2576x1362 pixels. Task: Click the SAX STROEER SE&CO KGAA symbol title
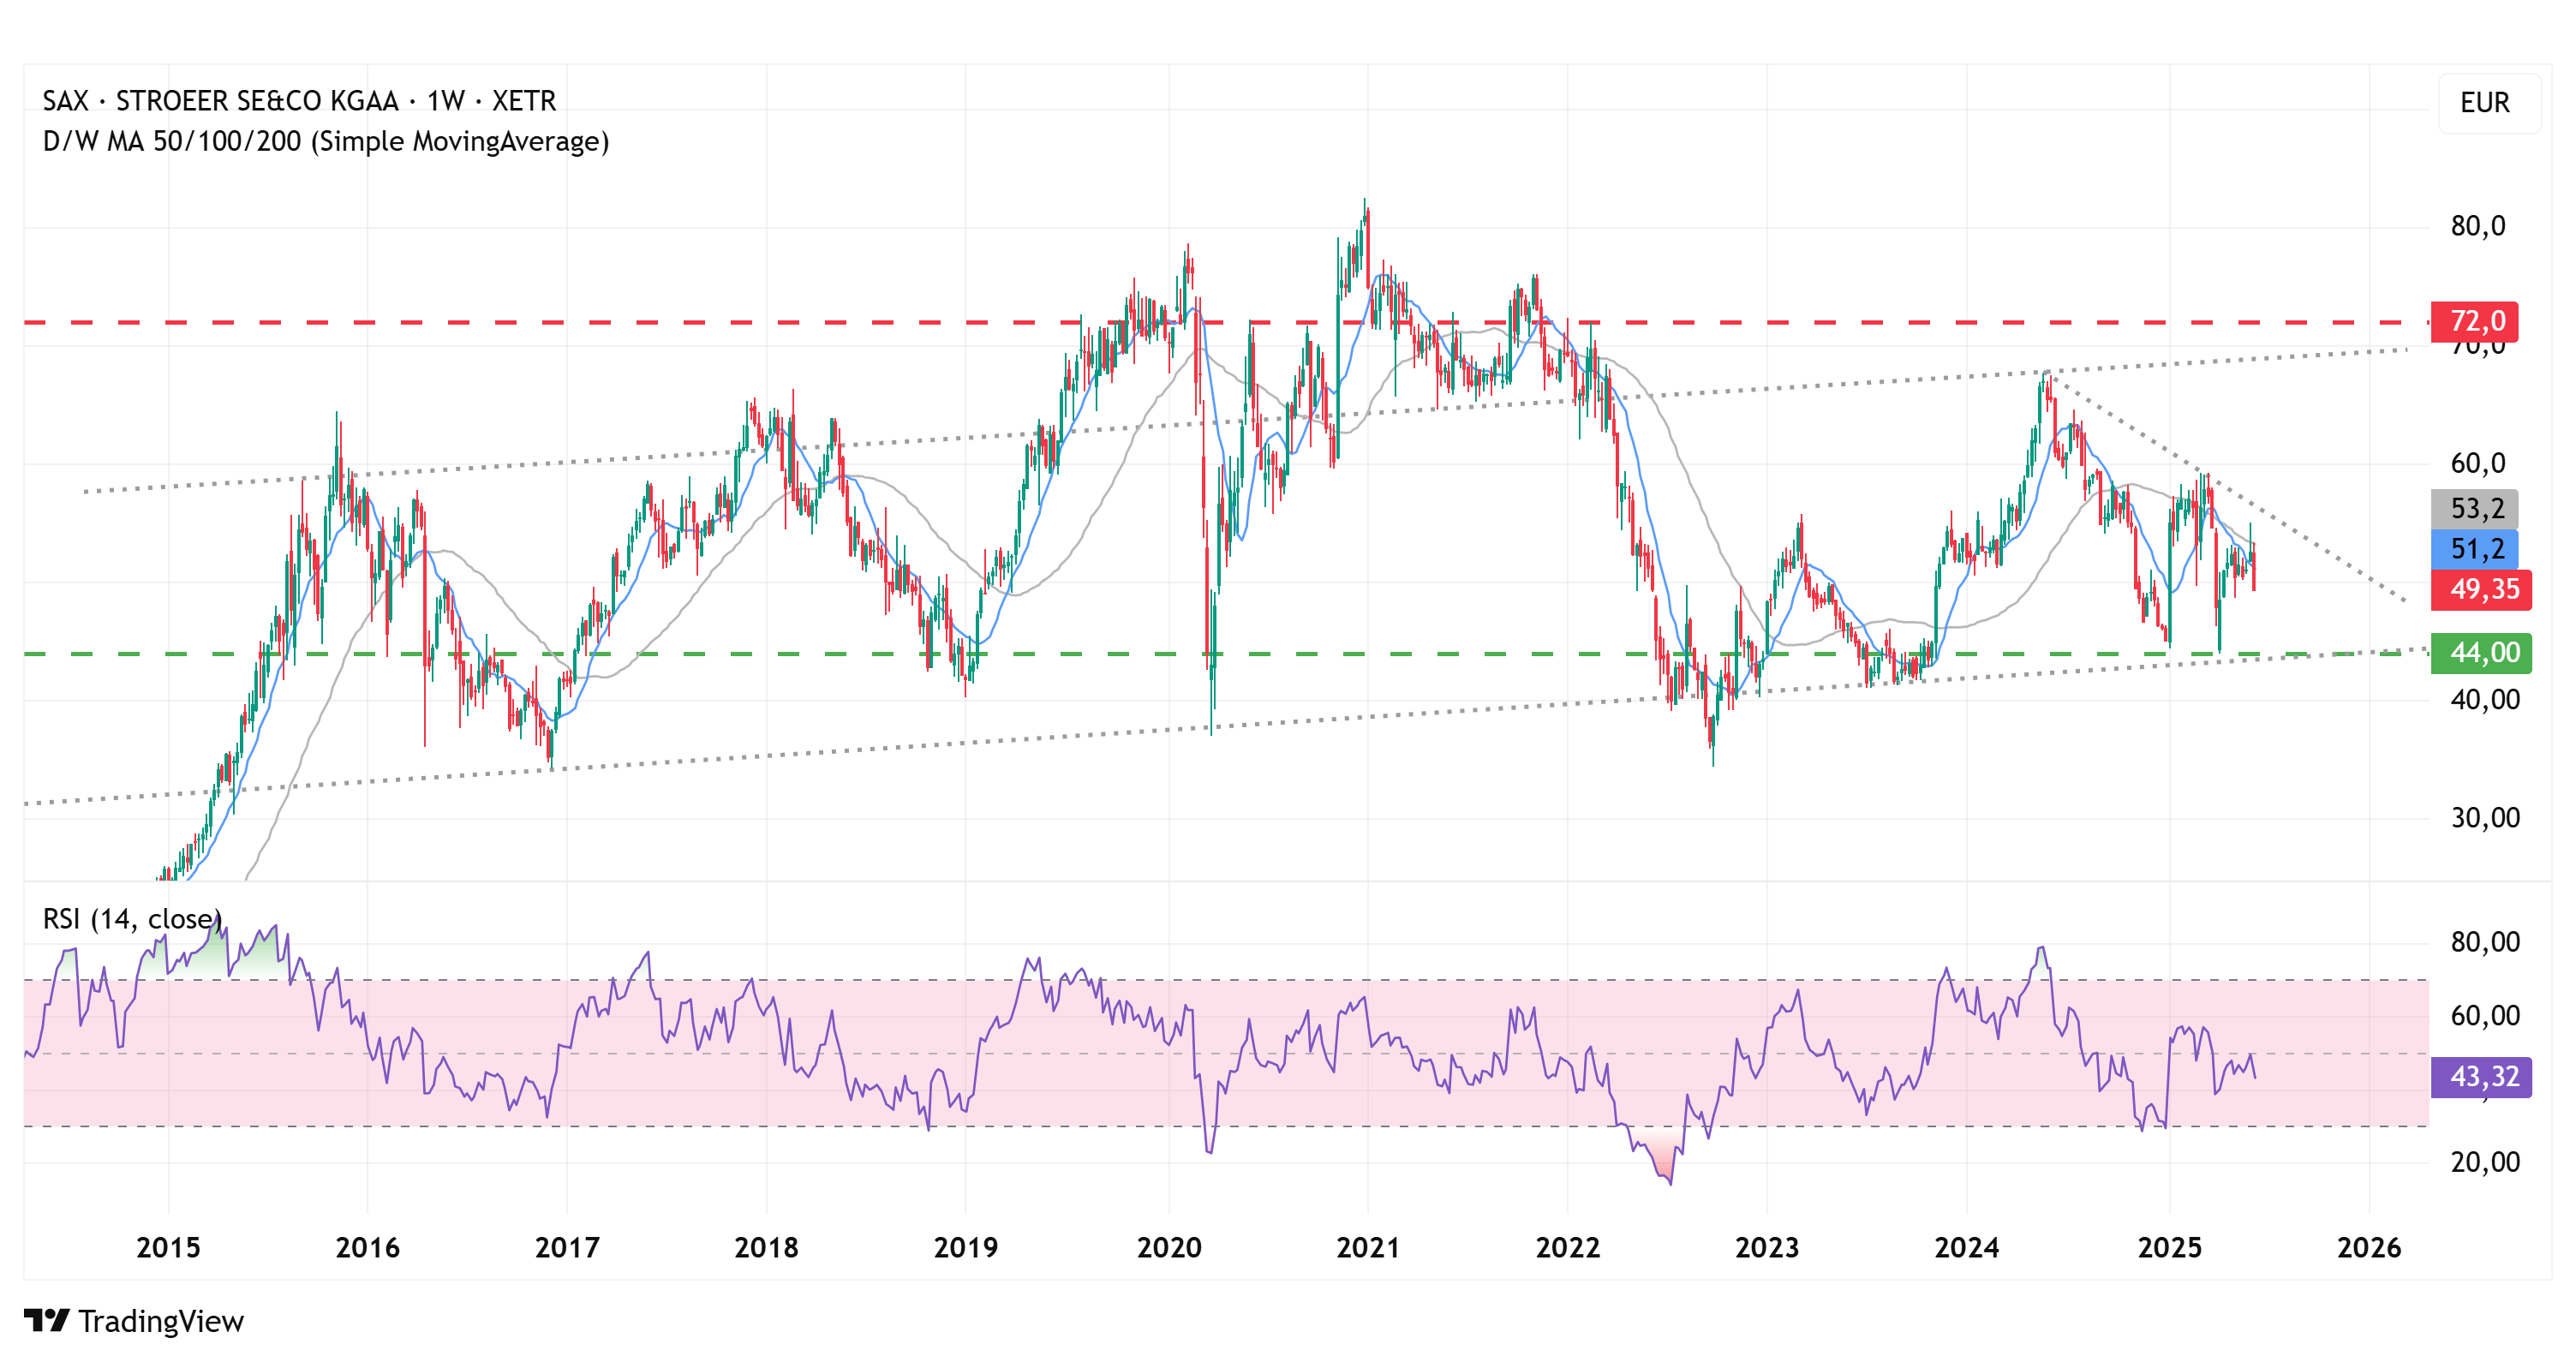pyautogui.click(x=299, y=101)
